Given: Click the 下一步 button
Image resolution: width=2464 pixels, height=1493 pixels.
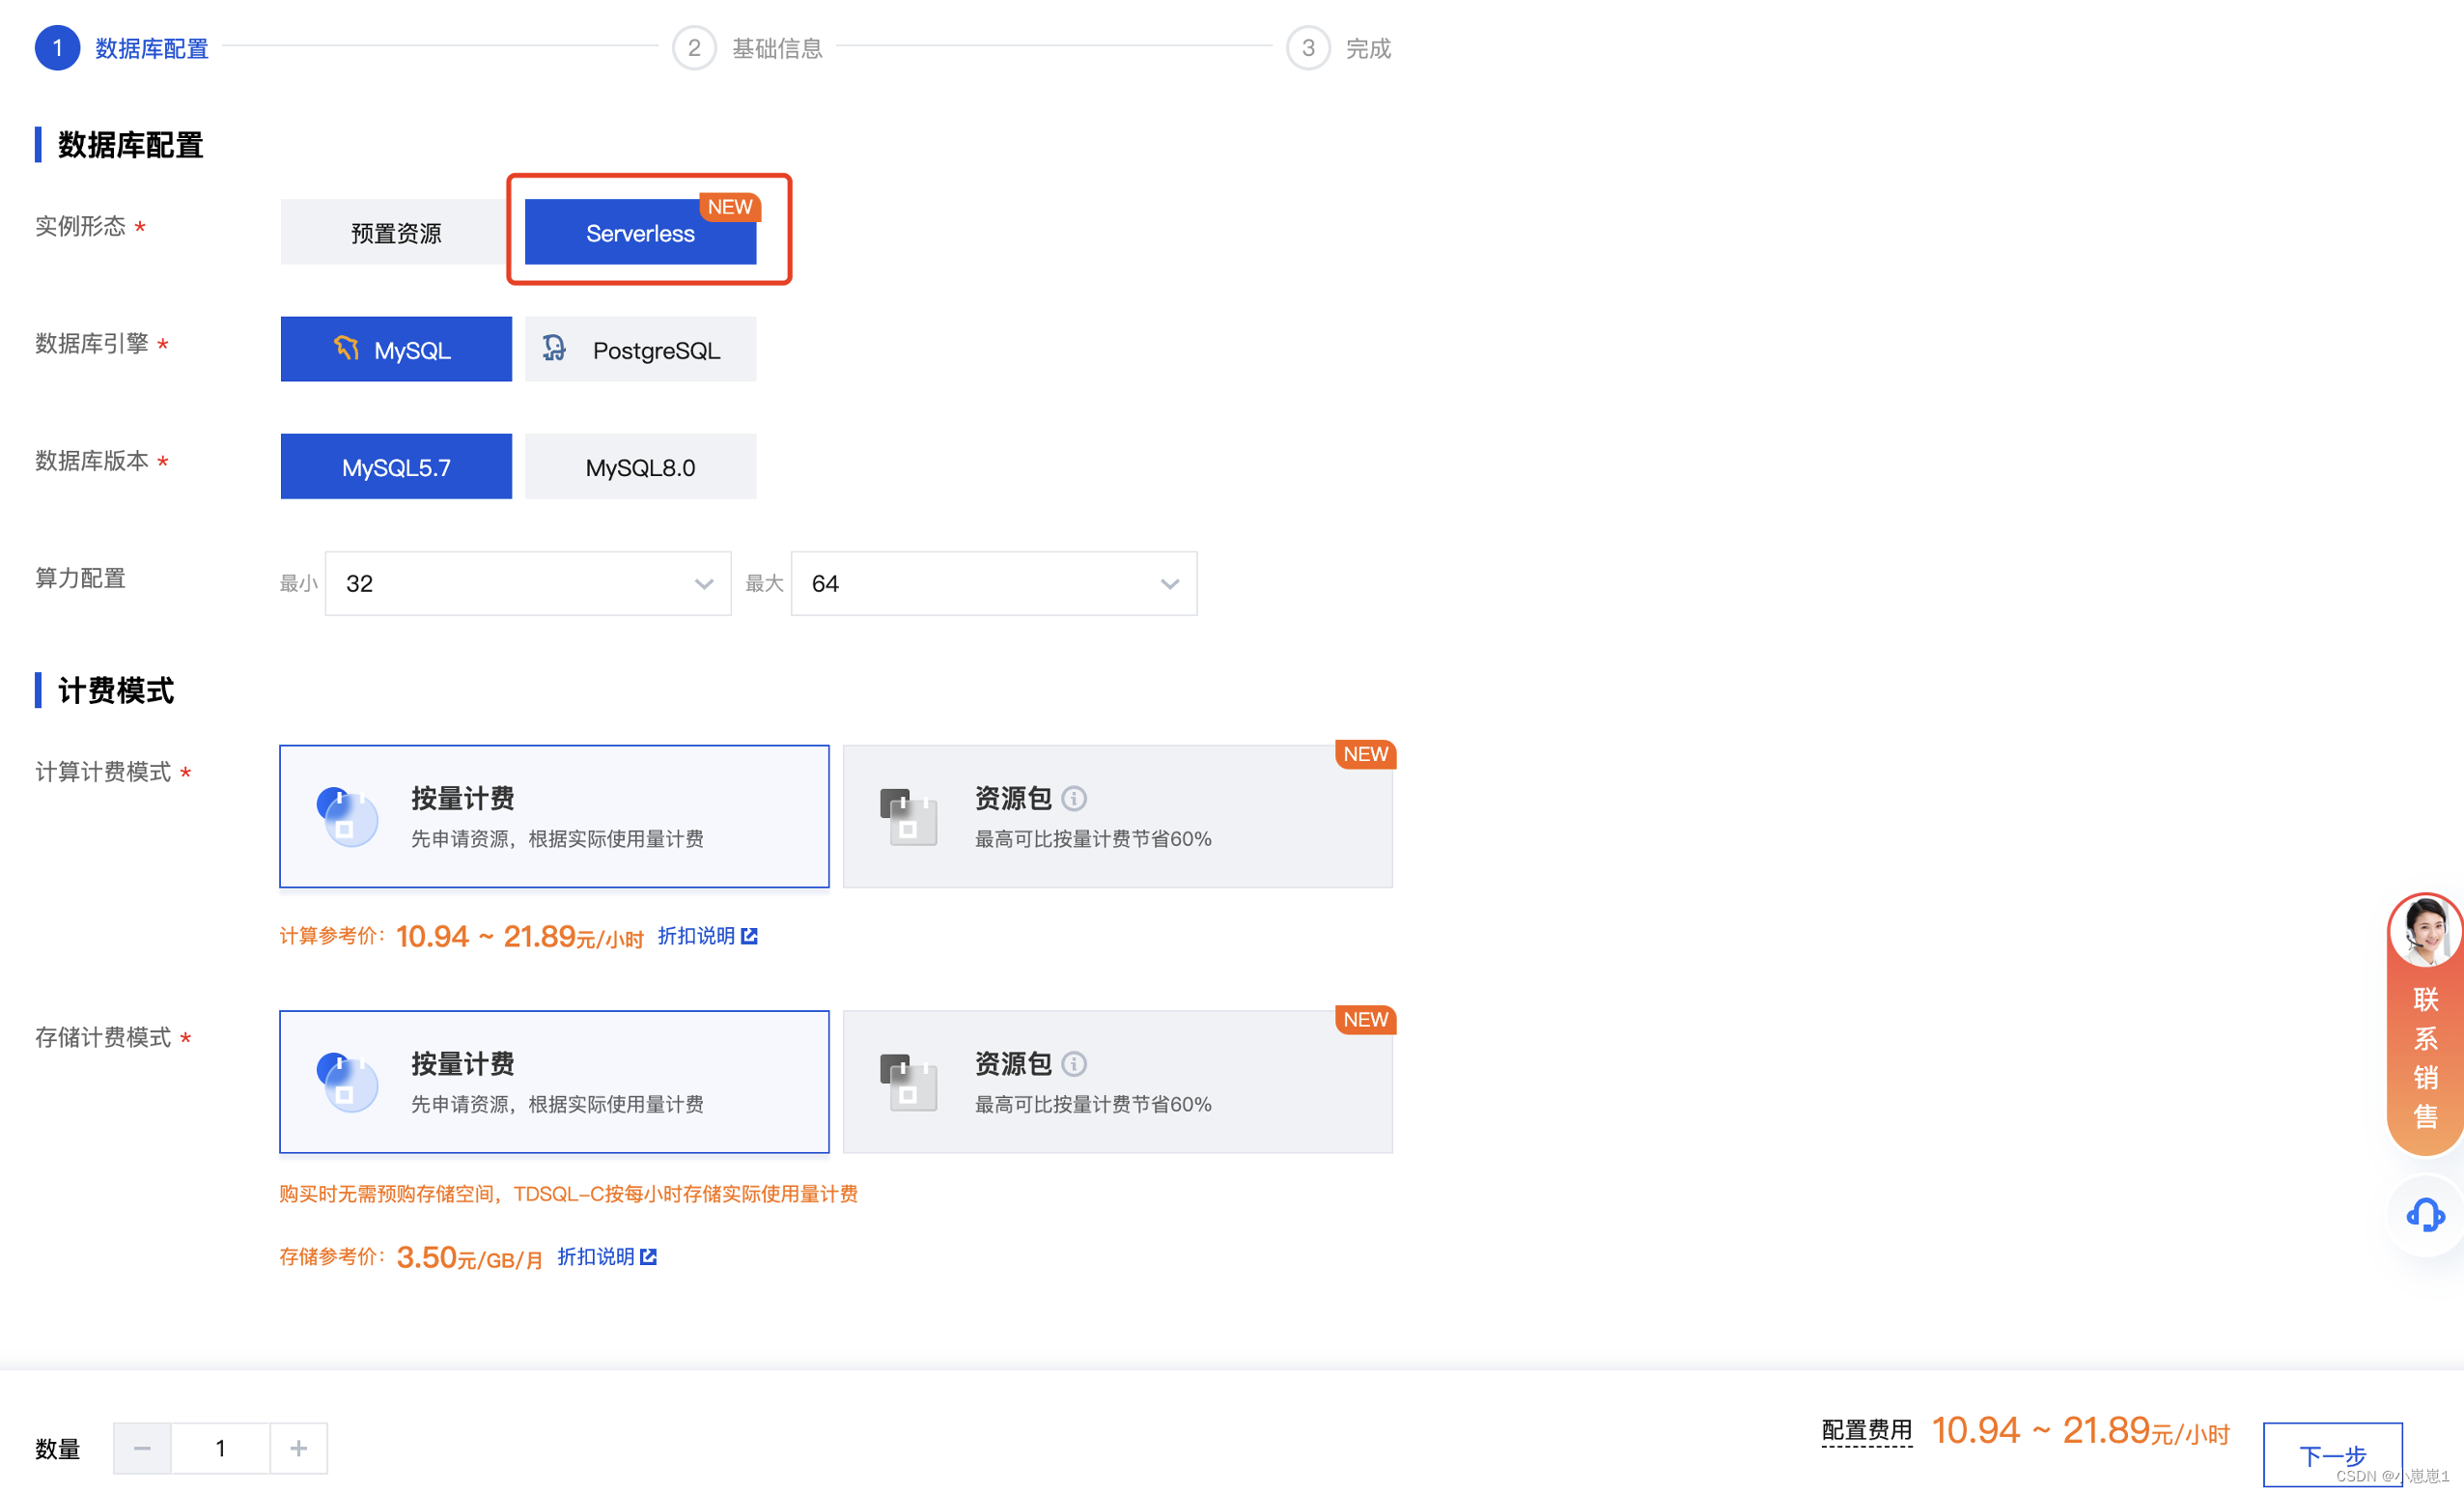Looking at the screenshot, I should click(x=2332, y=1454).
